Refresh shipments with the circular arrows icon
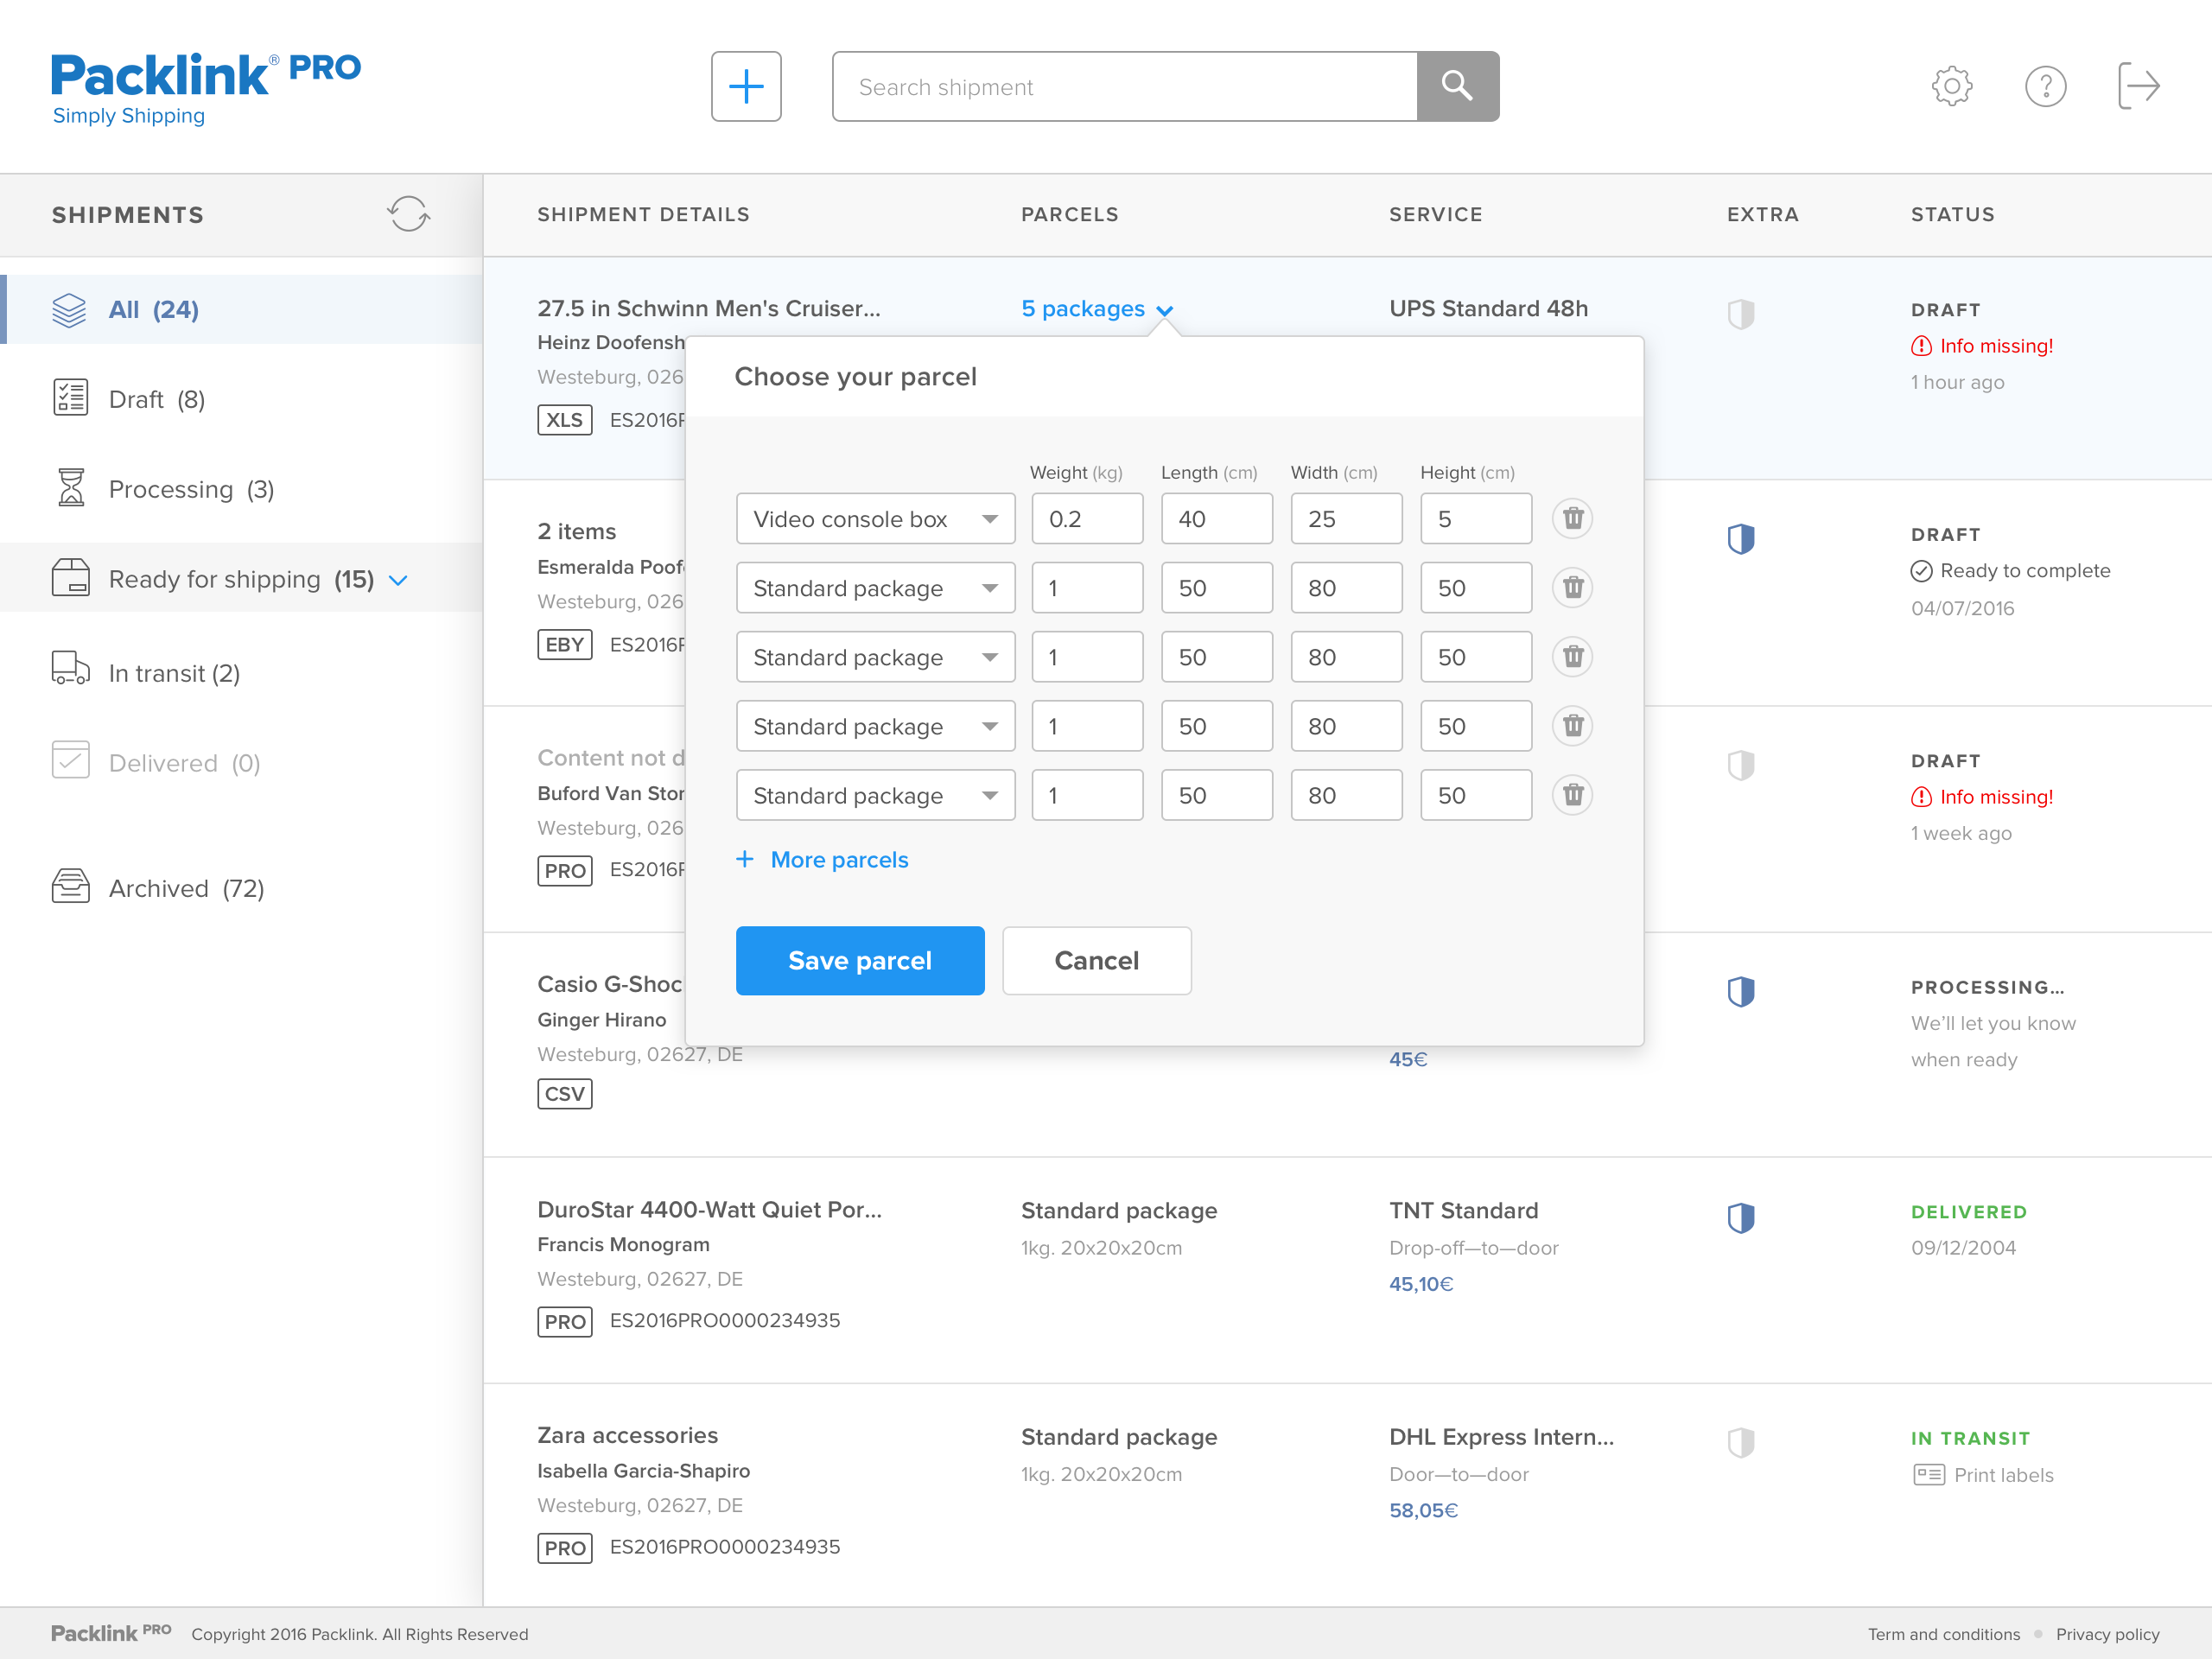The image size is (2212, 1659). (408, 214)
